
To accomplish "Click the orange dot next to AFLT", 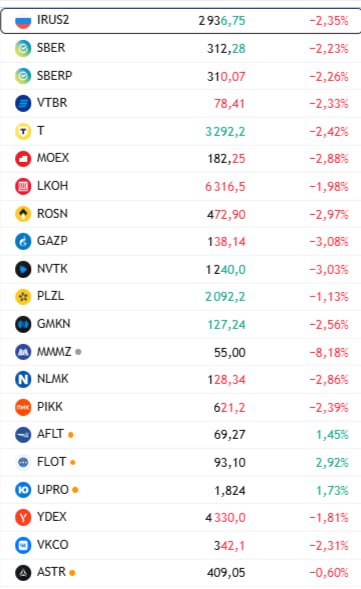I will [71, 435].
